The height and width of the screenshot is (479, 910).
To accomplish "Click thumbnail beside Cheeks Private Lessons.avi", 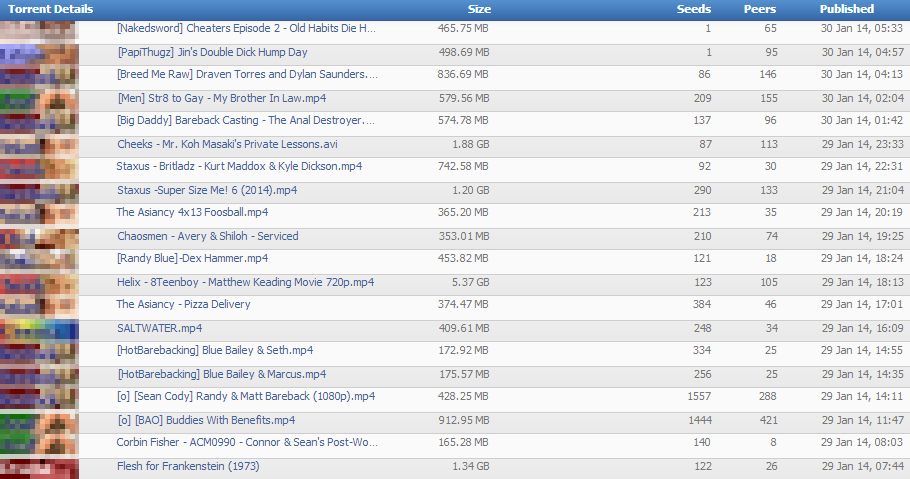I will coord(39,147).
